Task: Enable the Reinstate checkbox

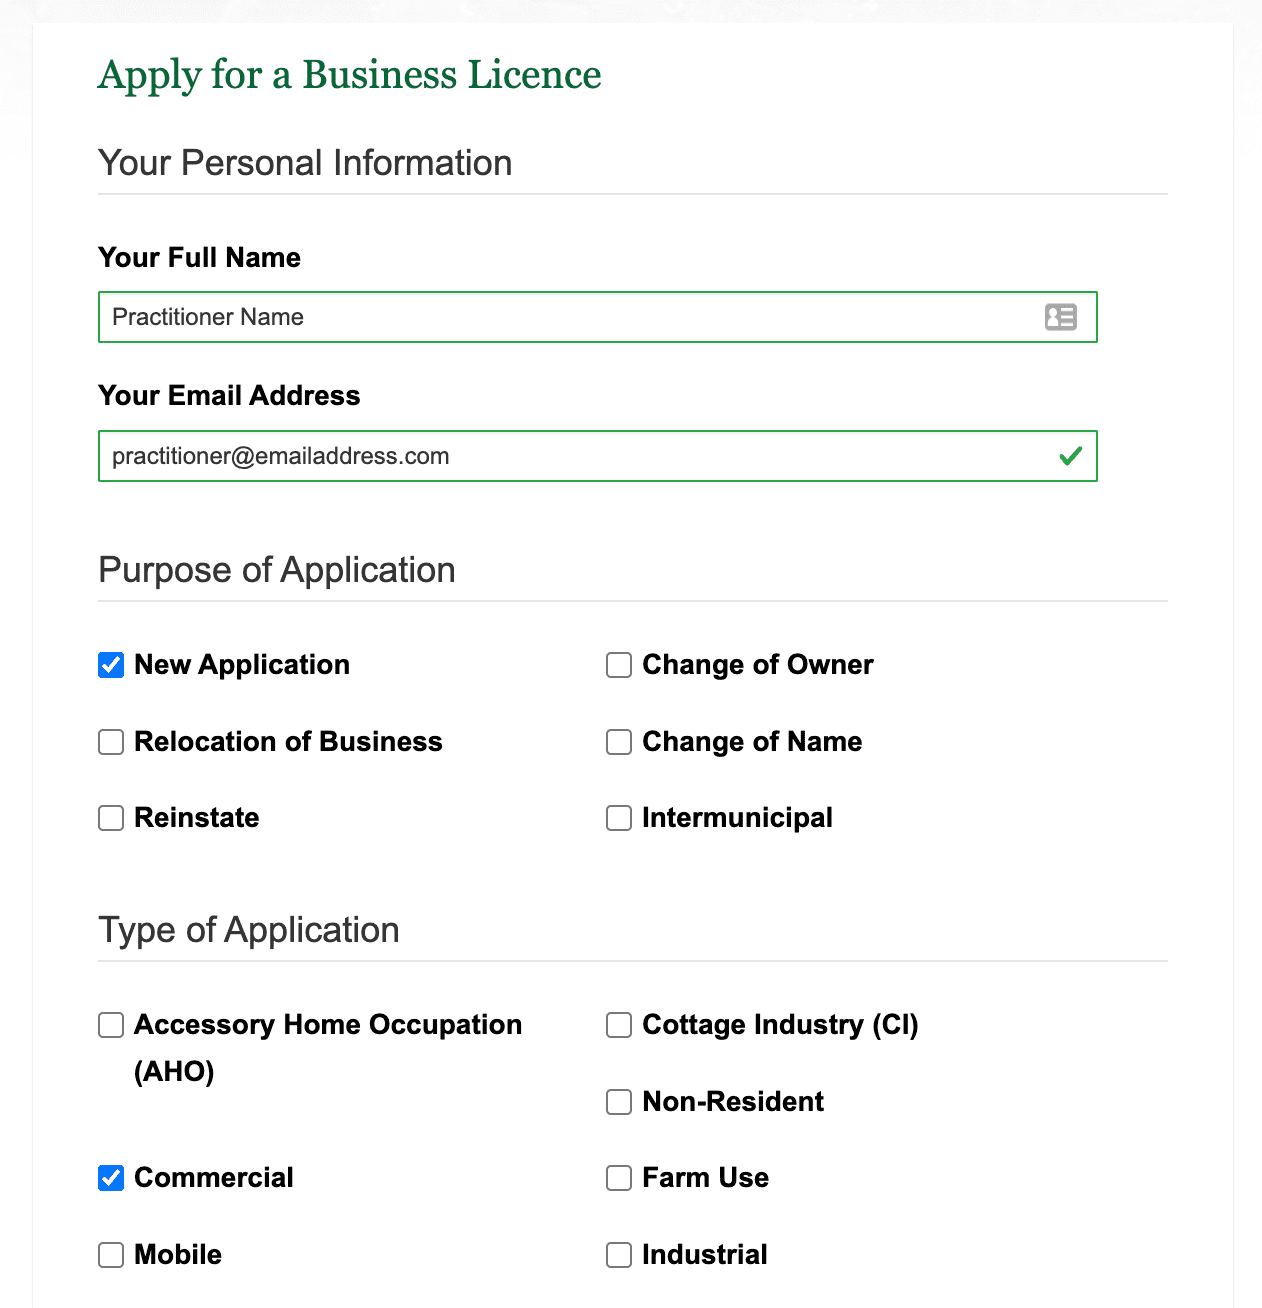Action: tap(111, 818)
